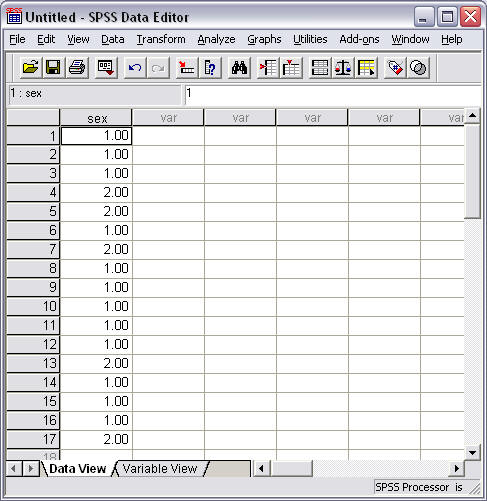Click the Use Sets circles icon
Viewport: 487px width, 501px height.
[418, 68]
